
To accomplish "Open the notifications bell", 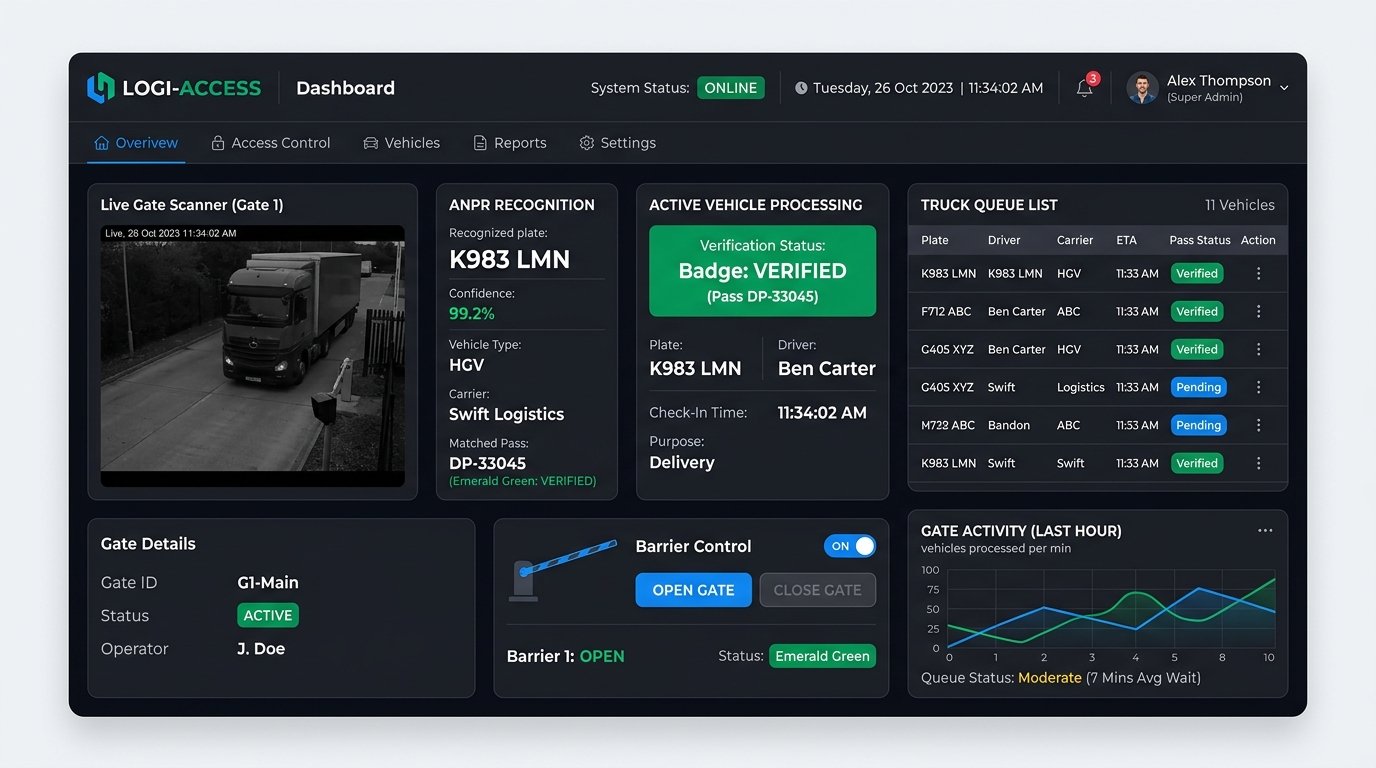I will click(x=1084, y=88).
